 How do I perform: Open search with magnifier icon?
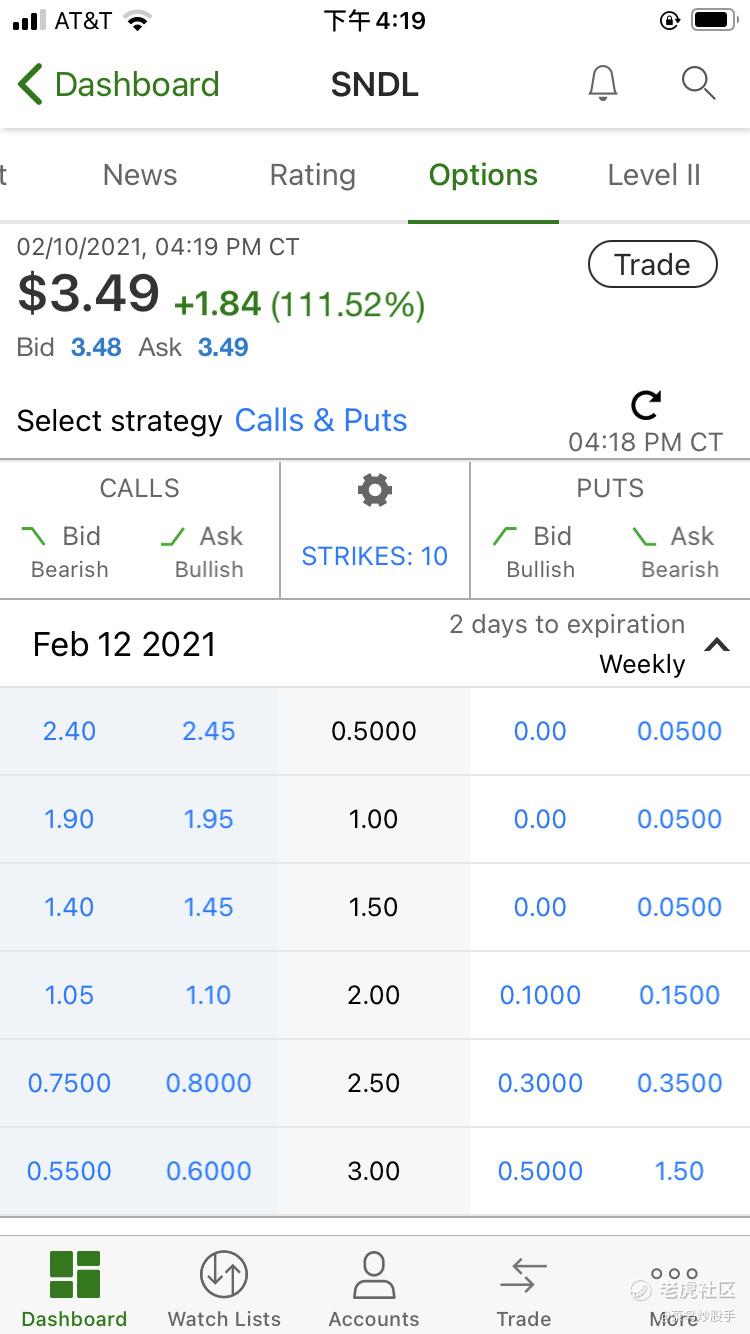[698, 84]
